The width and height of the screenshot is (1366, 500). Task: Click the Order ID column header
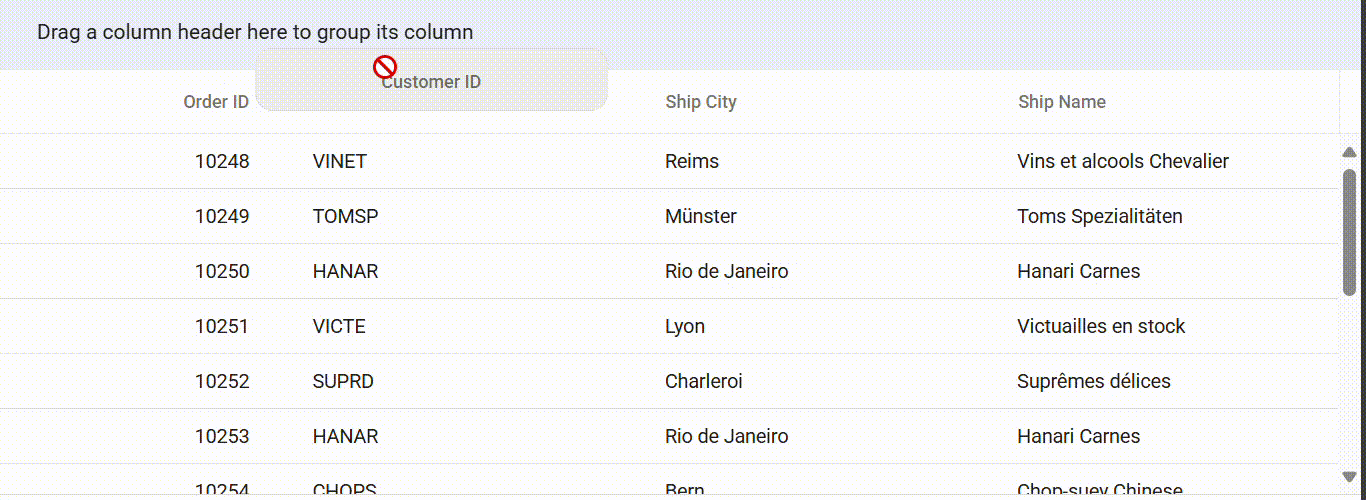pos(215,101)
